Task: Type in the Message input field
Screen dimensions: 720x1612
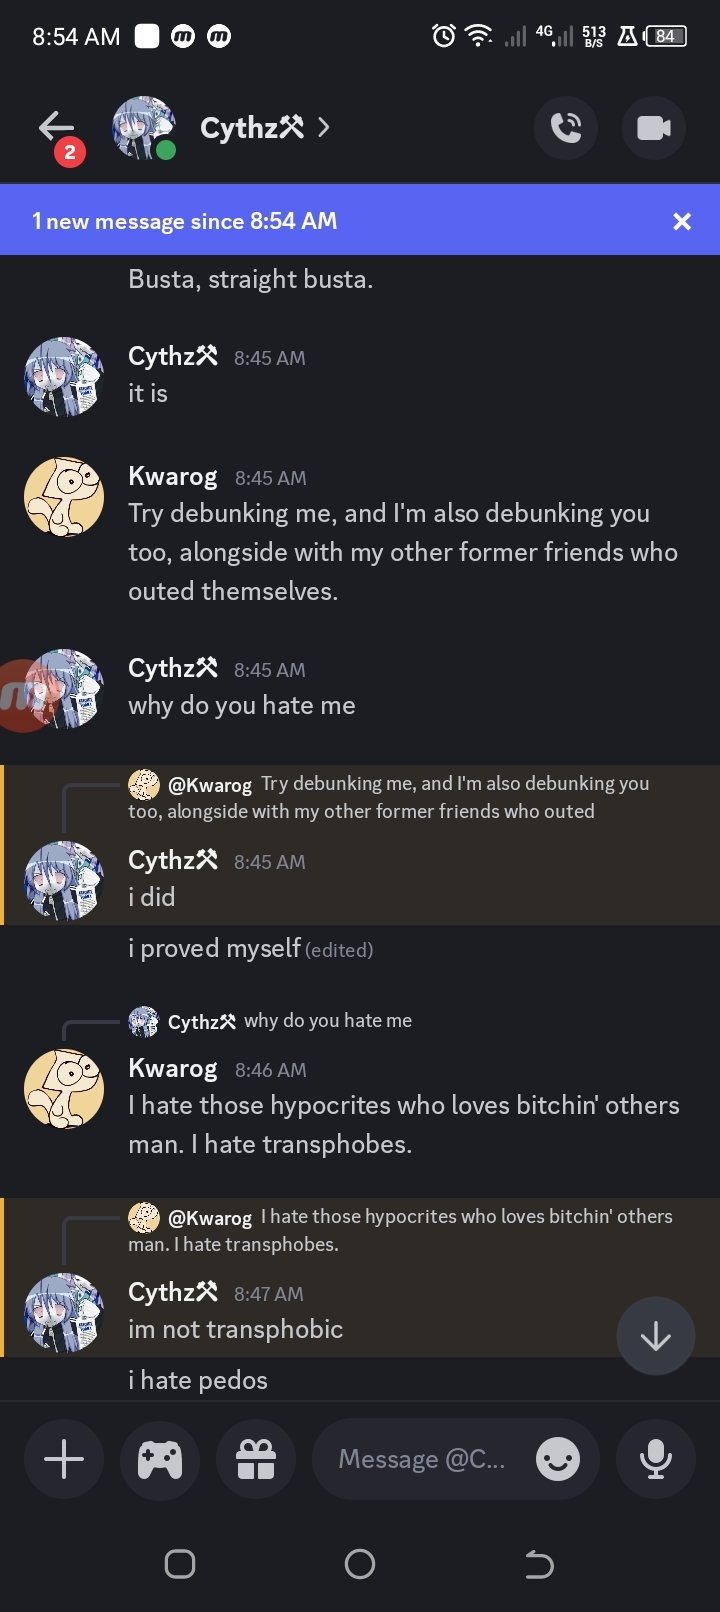Action: [422, 1460]
